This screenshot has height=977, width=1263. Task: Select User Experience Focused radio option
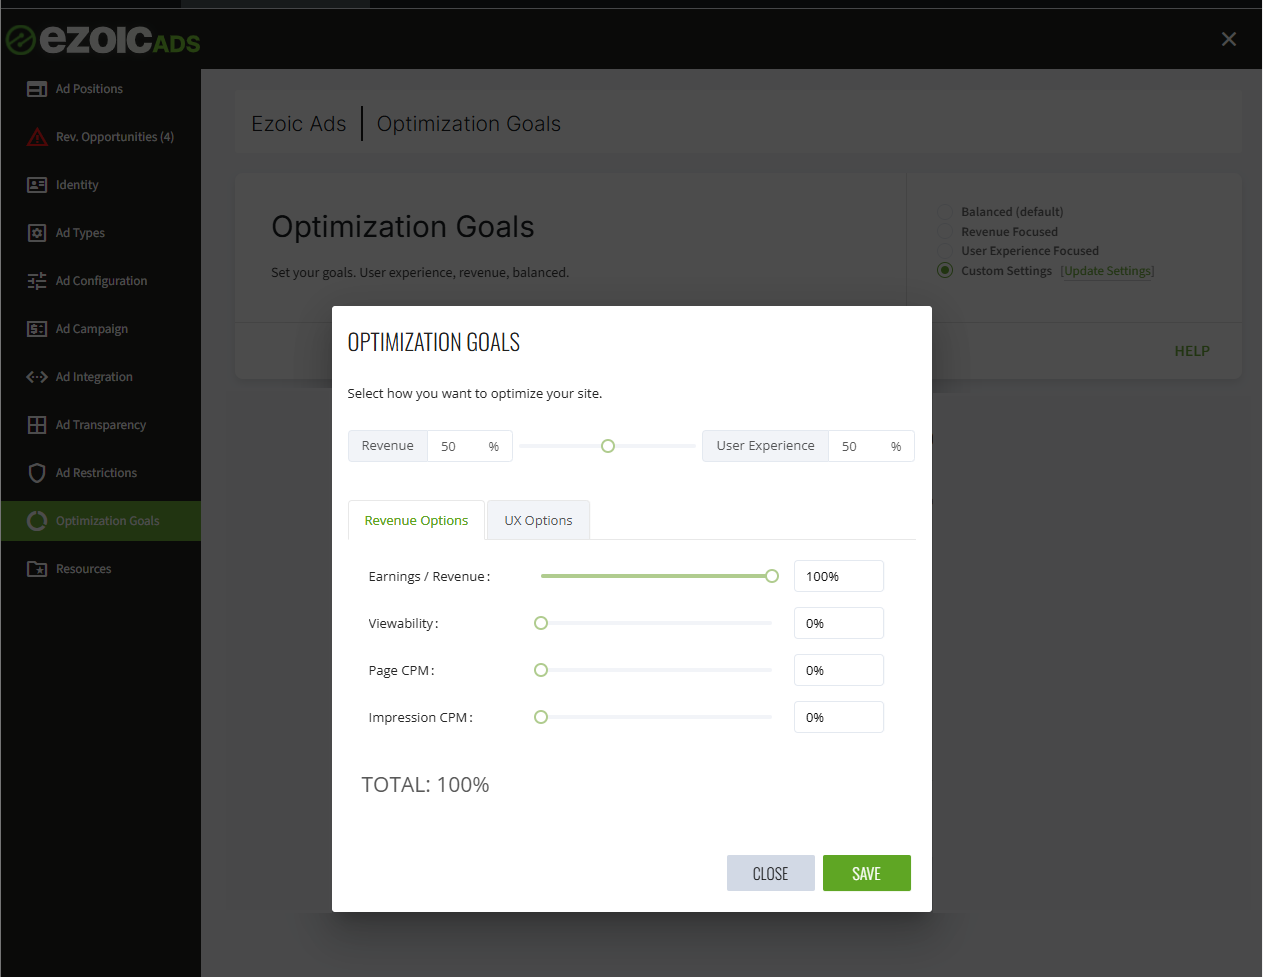coord(945,251)
